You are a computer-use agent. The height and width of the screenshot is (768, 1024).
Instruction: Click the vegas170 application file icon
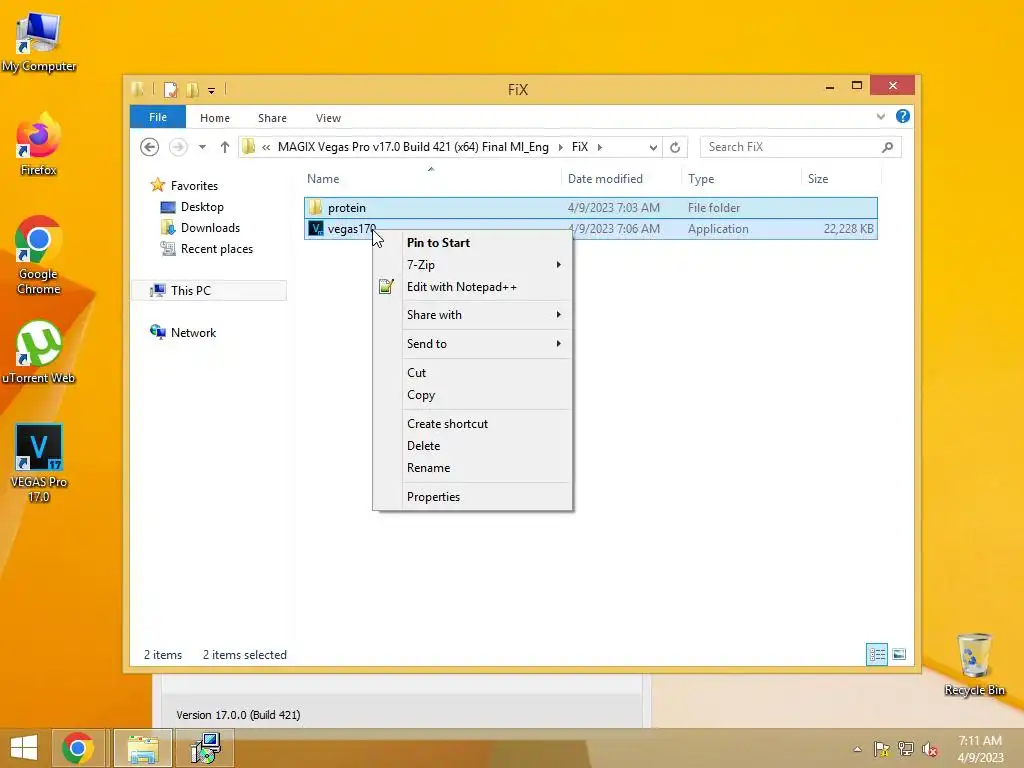coord(315,229)
